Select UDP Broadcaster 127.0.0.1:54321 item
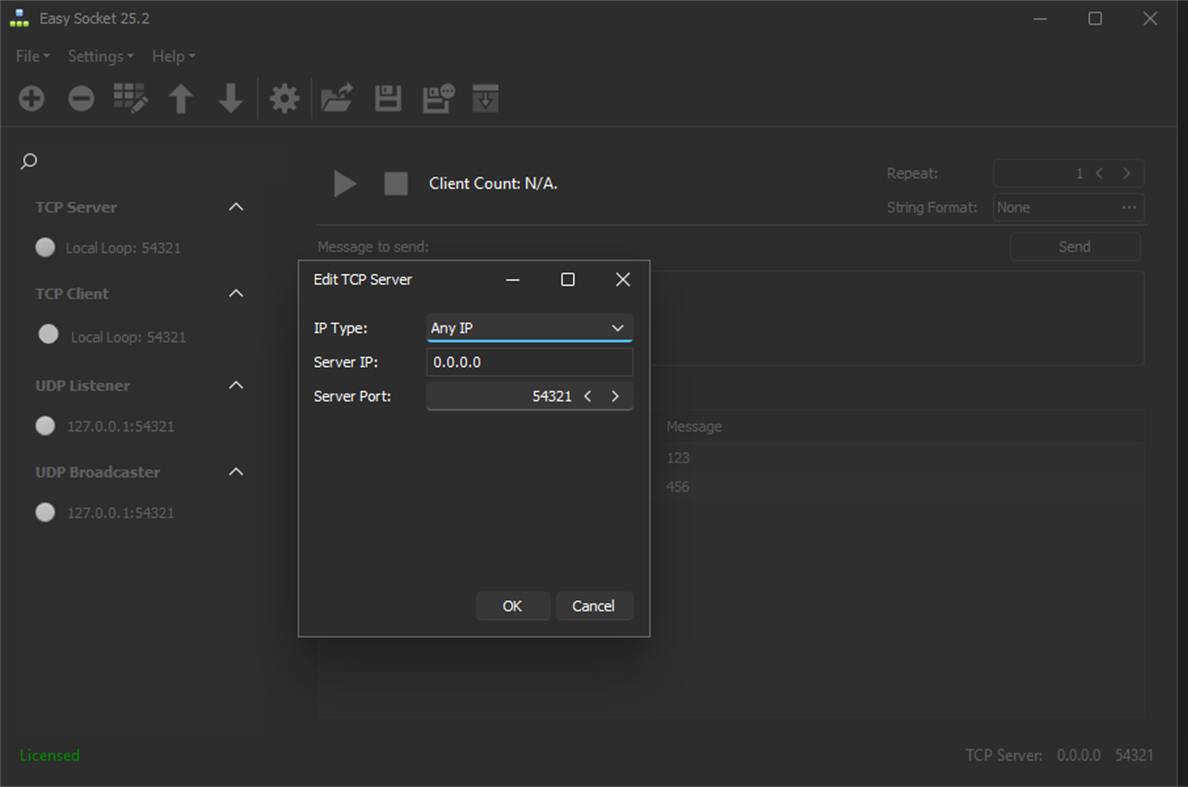The height and width of the screenshot is (787, 1188). (120, 513)
